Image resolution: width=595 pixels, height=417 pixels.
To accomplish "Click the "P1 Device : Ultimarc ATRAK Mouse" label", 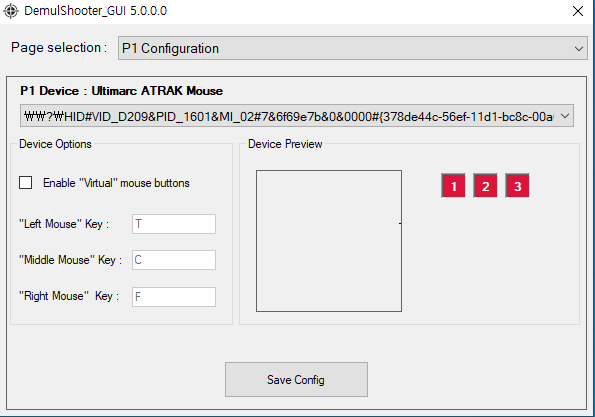I will 121,91.
